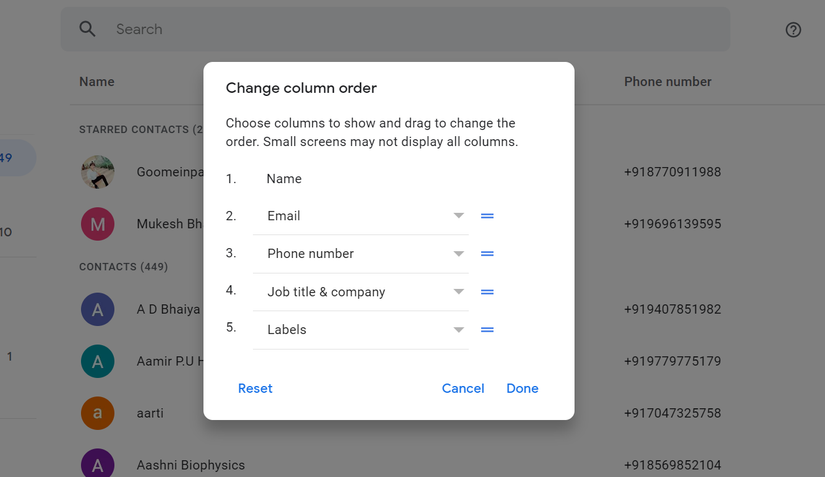825x477 pixels.
Task: Click the Name column header
Action: [x=97, y=82]
